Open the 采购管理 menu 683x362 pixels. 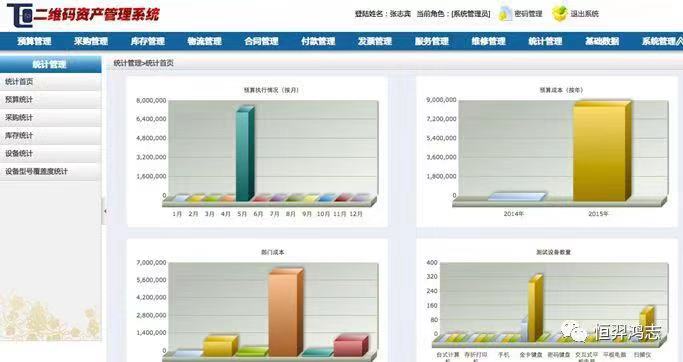tap(91, 41)
